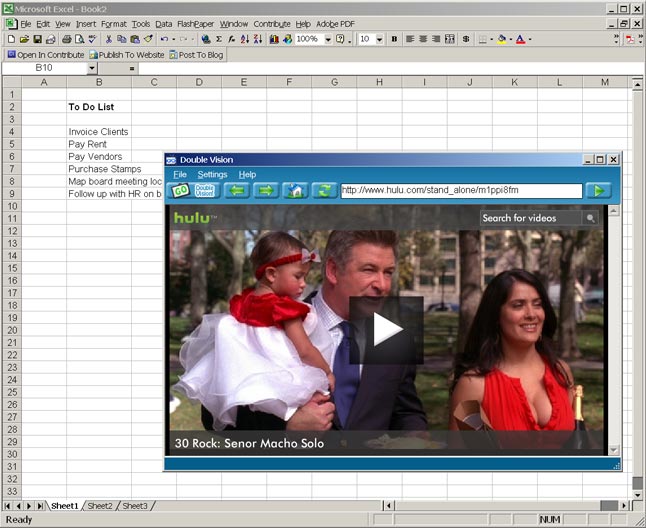The width and height of the screenshot is (646, 528).
Task: Click the yellow Fill Color paint bucket
Action: (502, 39)
